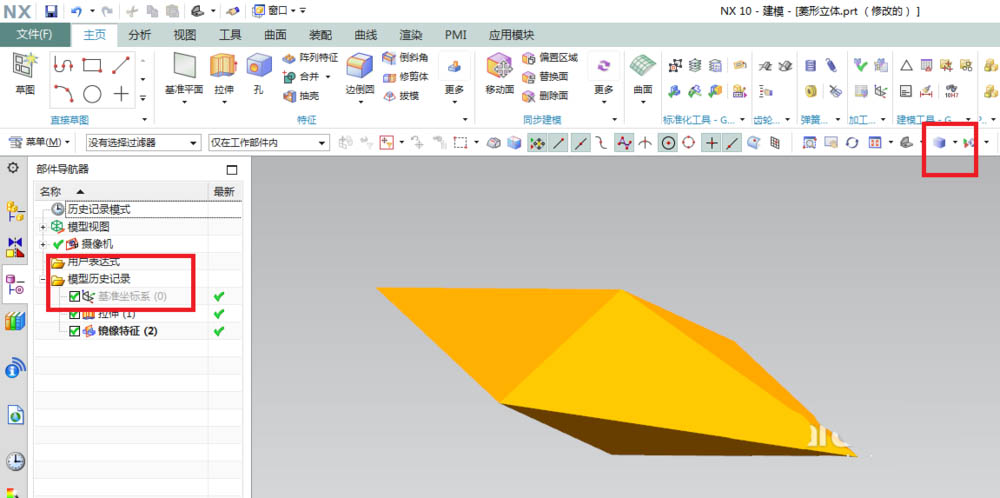The width and height of the screenshot is (1000, 498).
Task: Click the 删除面 delete face button
Action: [x=545, y=96]
